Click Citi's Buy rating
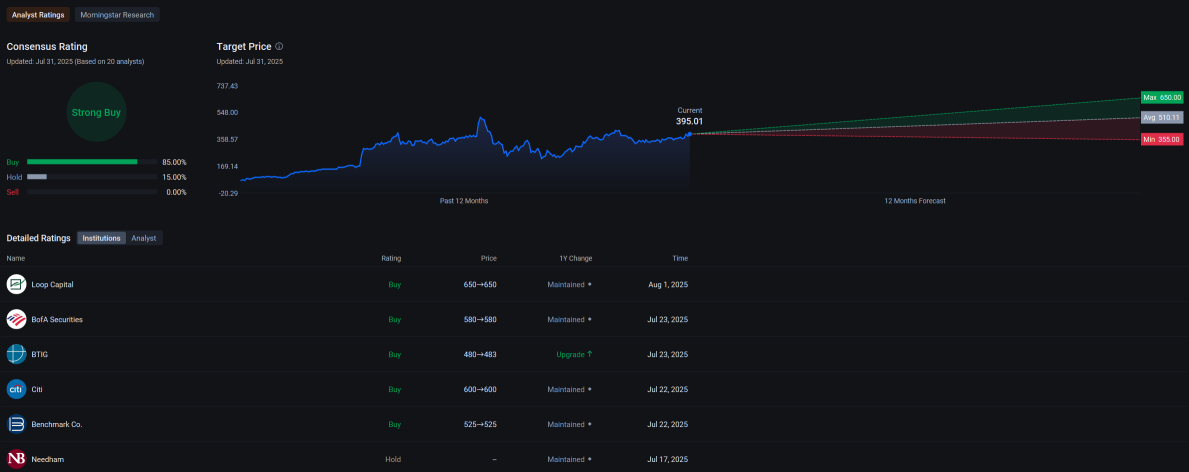Image resolution: width=1189 pixels, height=472 pixels. coord(395,389)
